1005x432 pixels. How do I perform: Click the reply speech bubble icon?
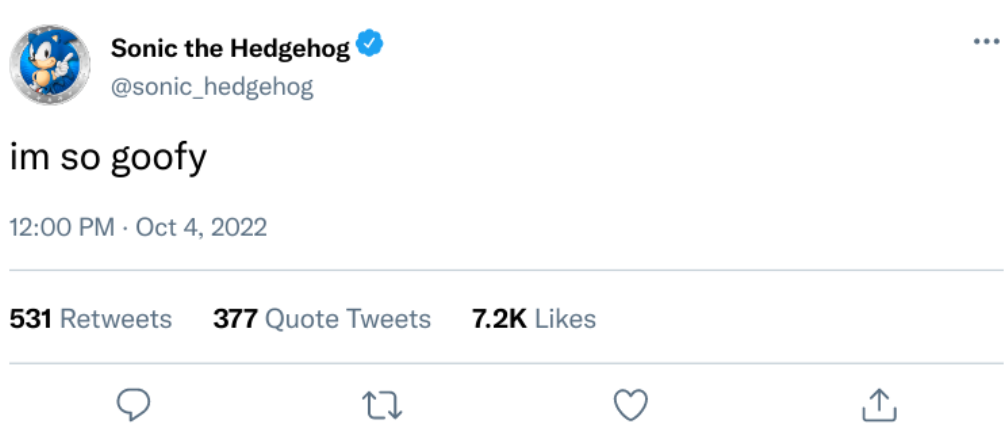132,403
